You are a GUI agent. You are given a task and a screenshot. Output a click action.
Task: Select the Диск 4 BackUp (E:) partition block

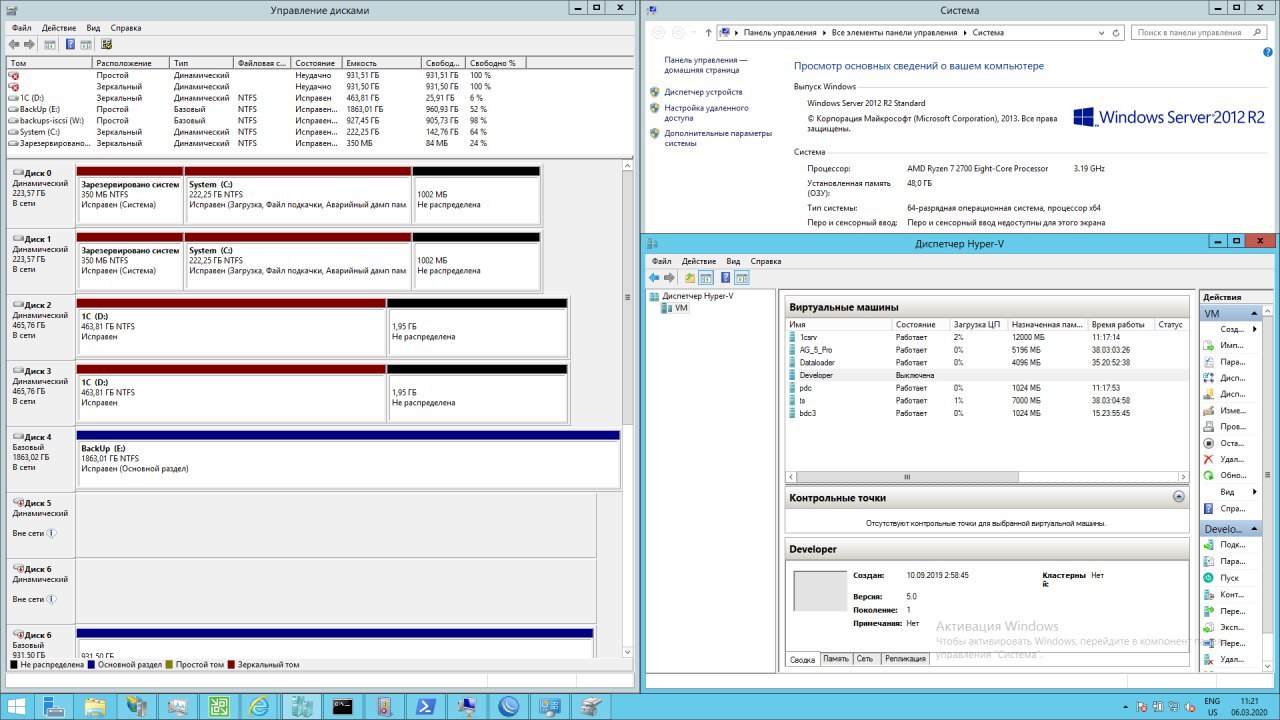coord(348,458)
